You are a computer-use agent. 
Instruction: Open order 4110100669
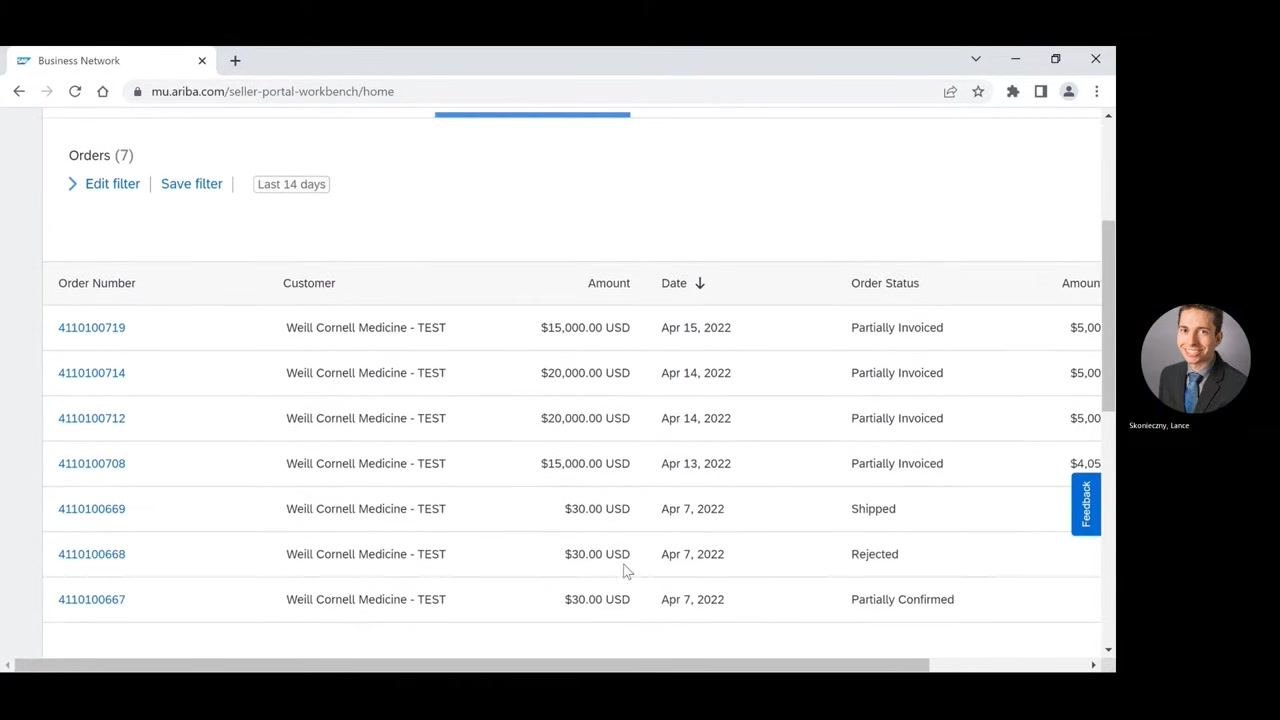pos(92,509)
